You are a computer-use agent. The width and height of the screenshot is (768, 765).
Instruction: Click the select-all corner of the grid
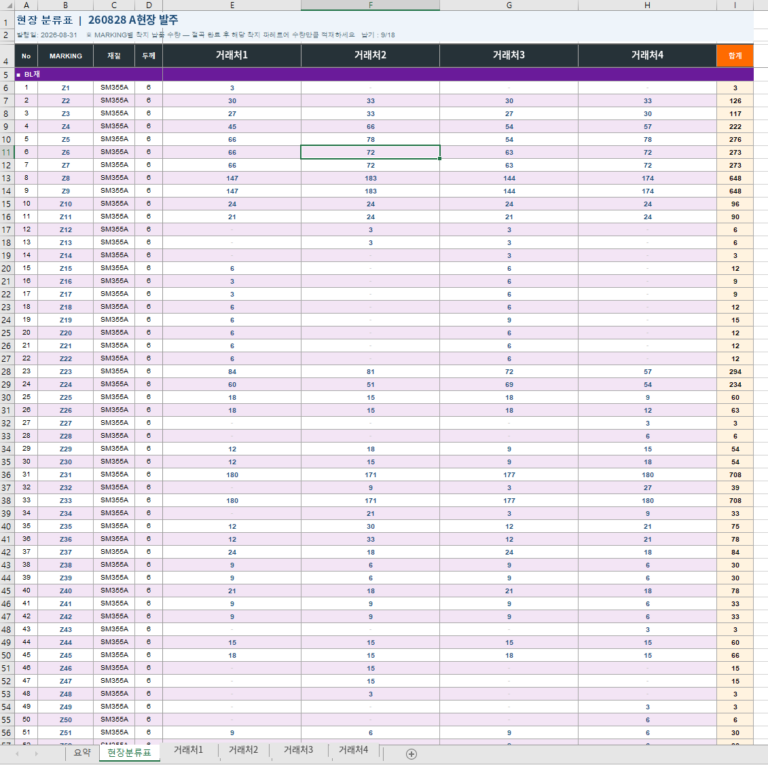pyautogui.click(x=7, y=5)
